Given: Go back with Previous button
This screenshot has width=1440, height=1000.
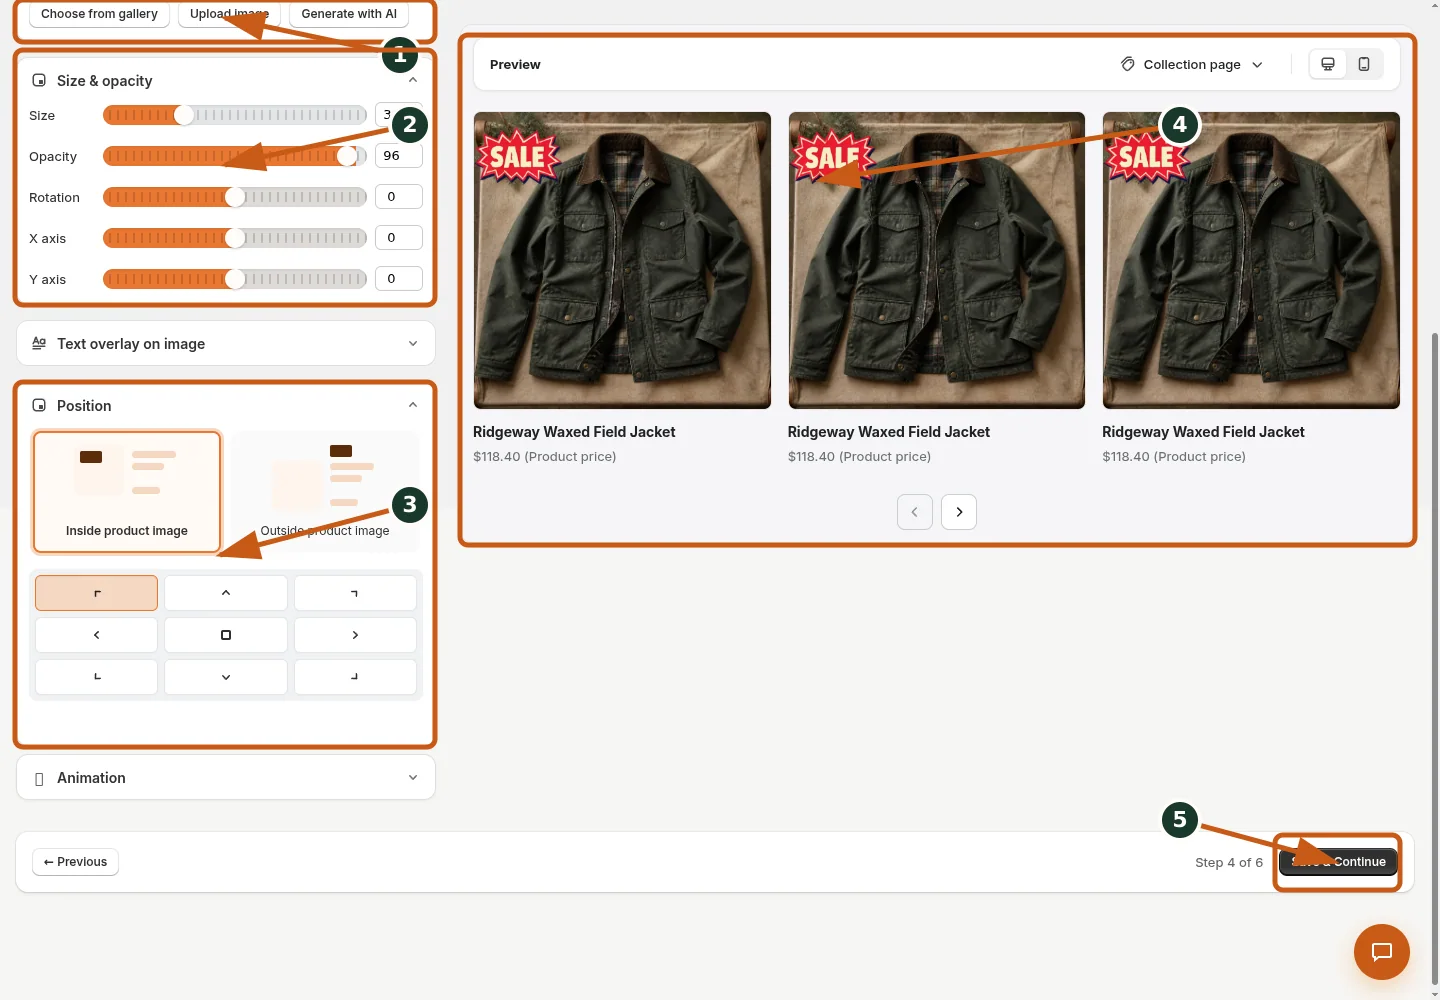Looking at the screenshot, I should coord(76,862).
